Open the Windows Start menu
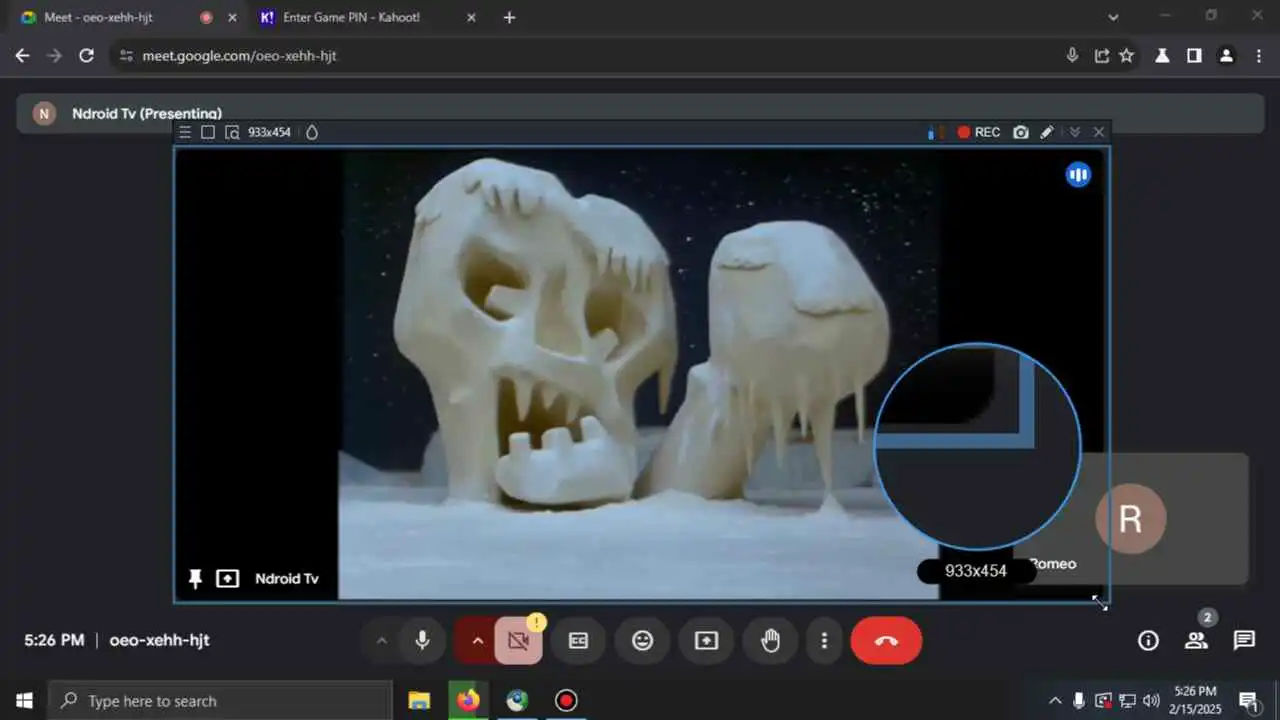 pyautogui.click(x=24, y=701)
